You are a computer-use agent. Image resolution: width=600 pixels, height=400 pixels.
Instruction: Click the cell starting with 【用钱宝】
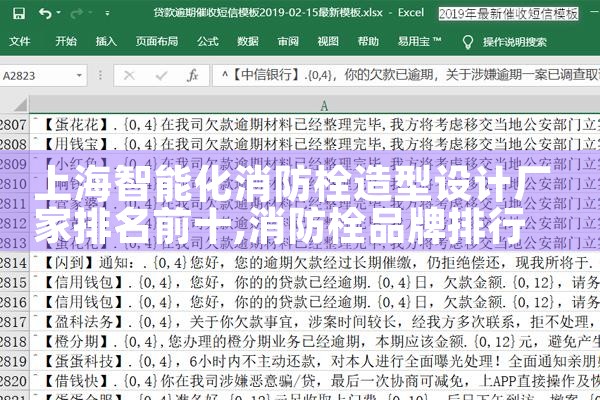click(315, 144)
